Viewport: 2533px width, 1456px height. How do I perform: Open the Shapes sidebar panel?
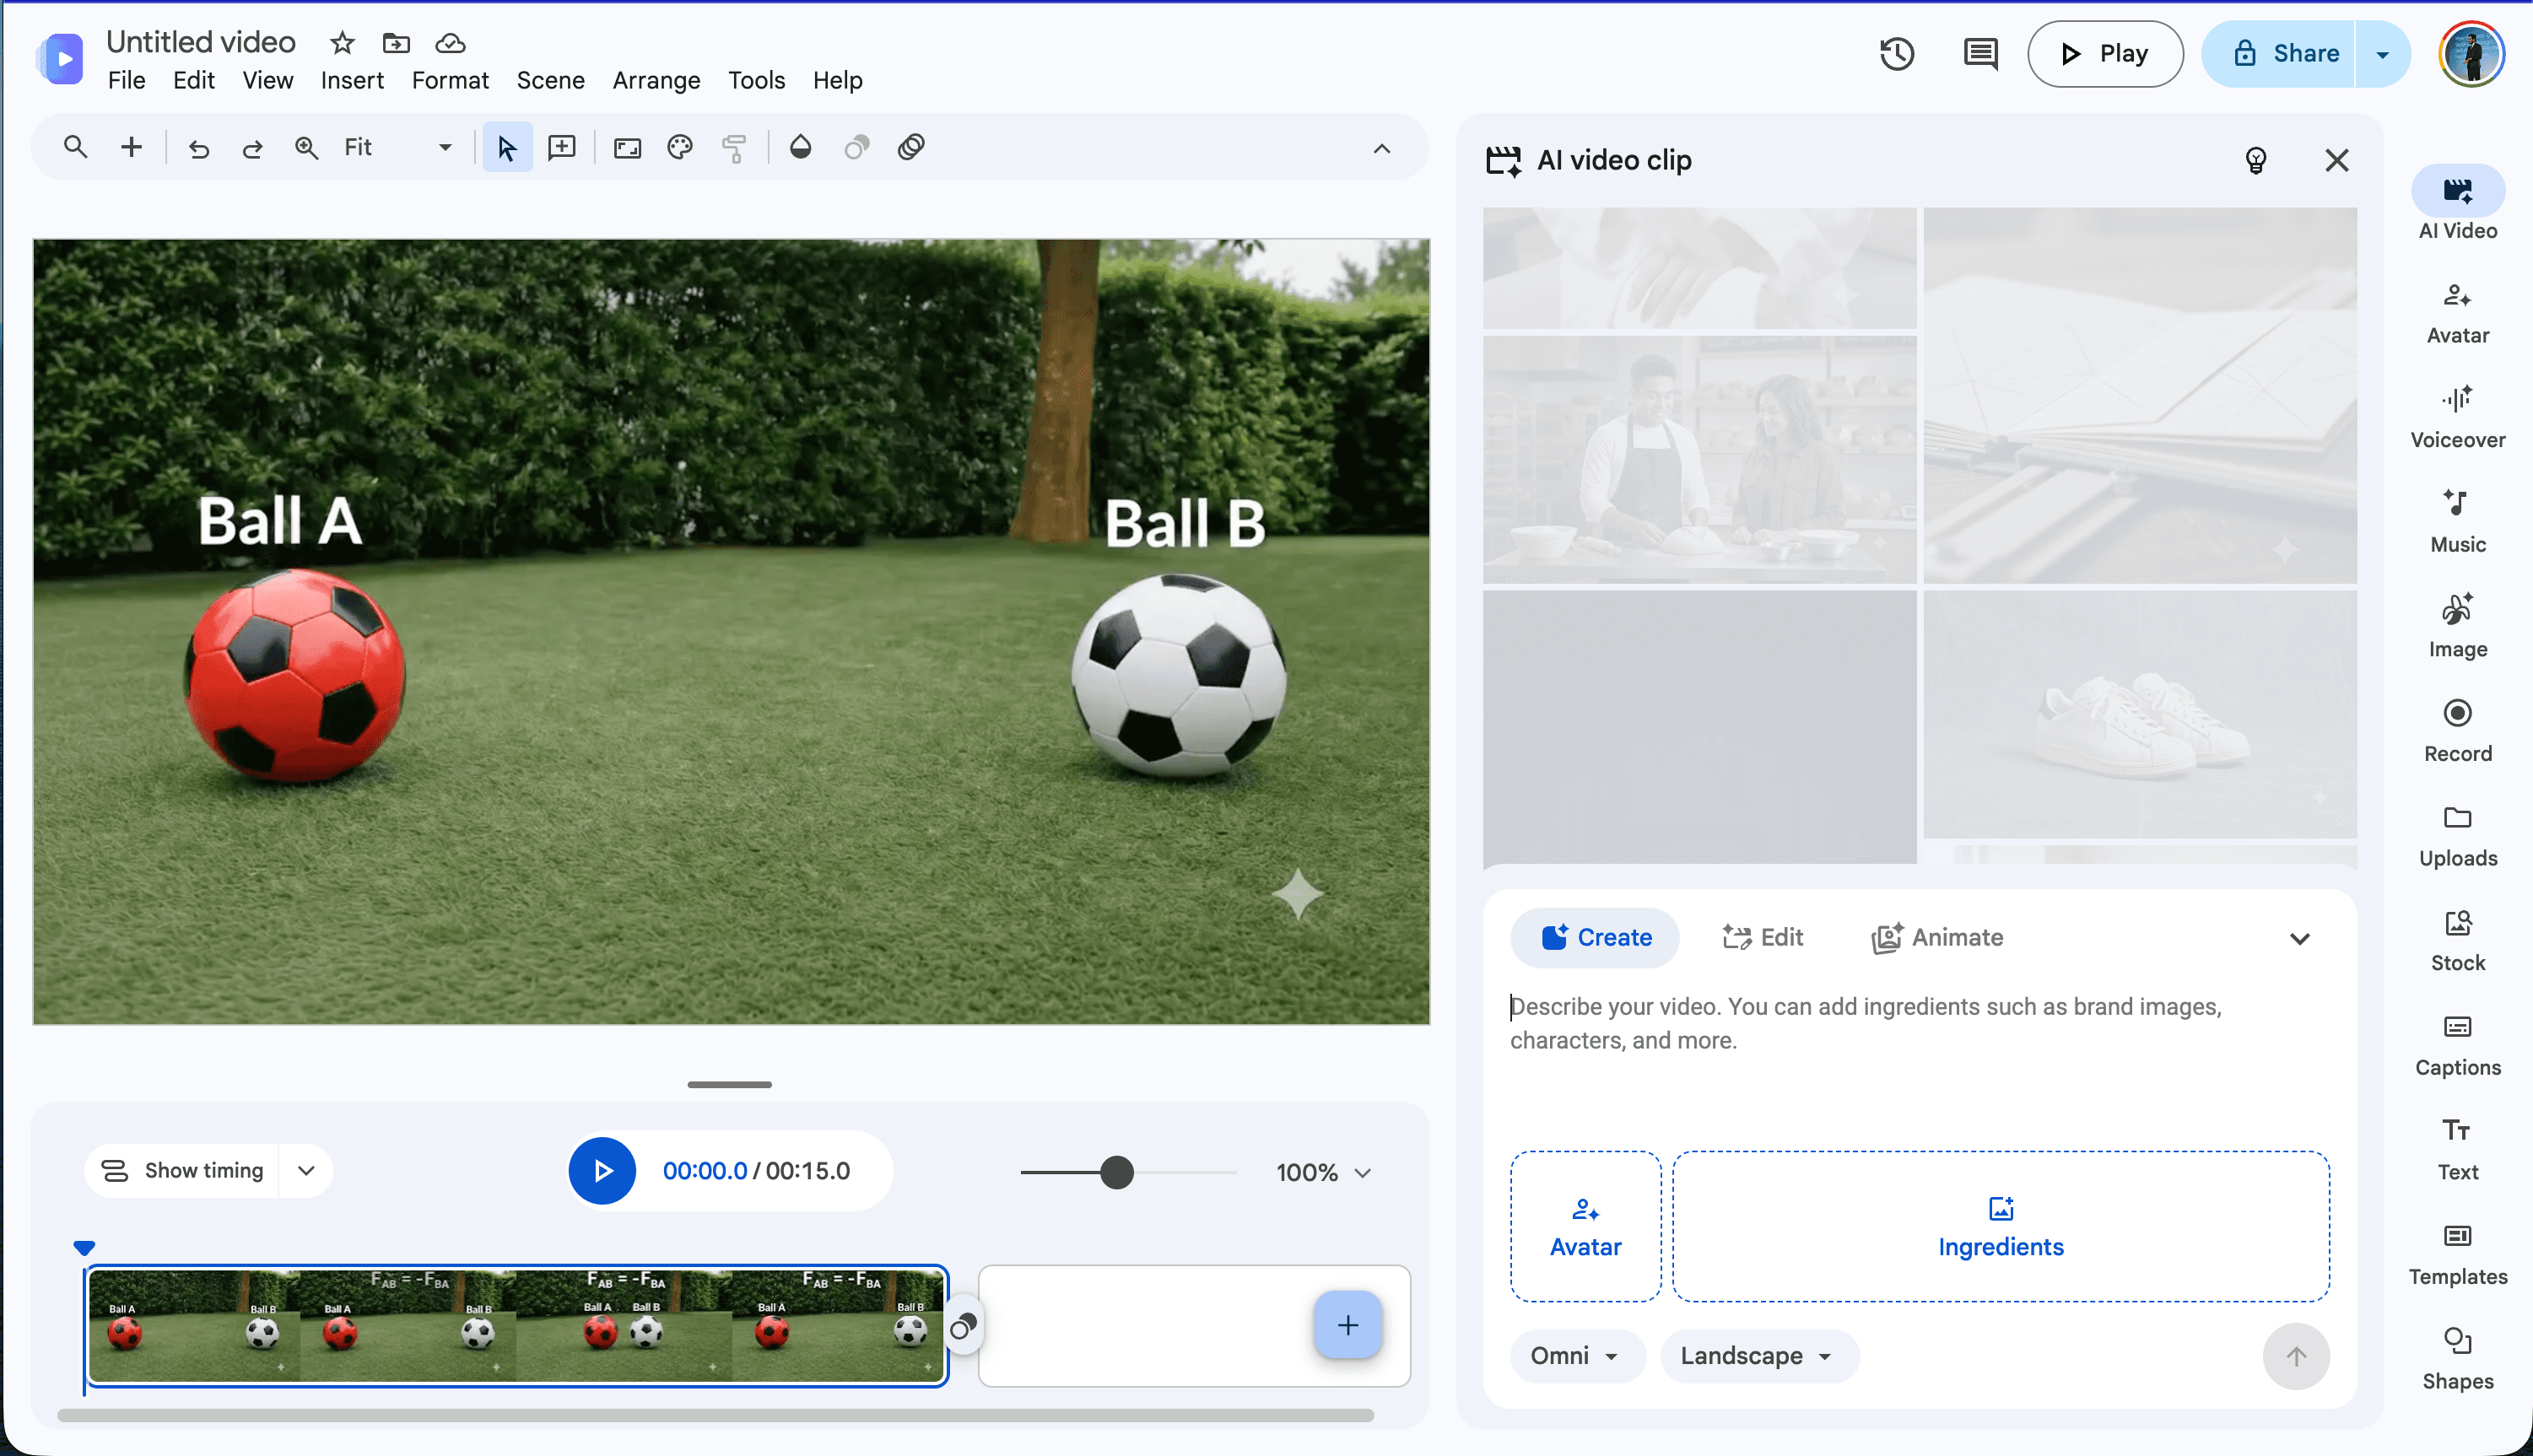pos(2457,1359)
